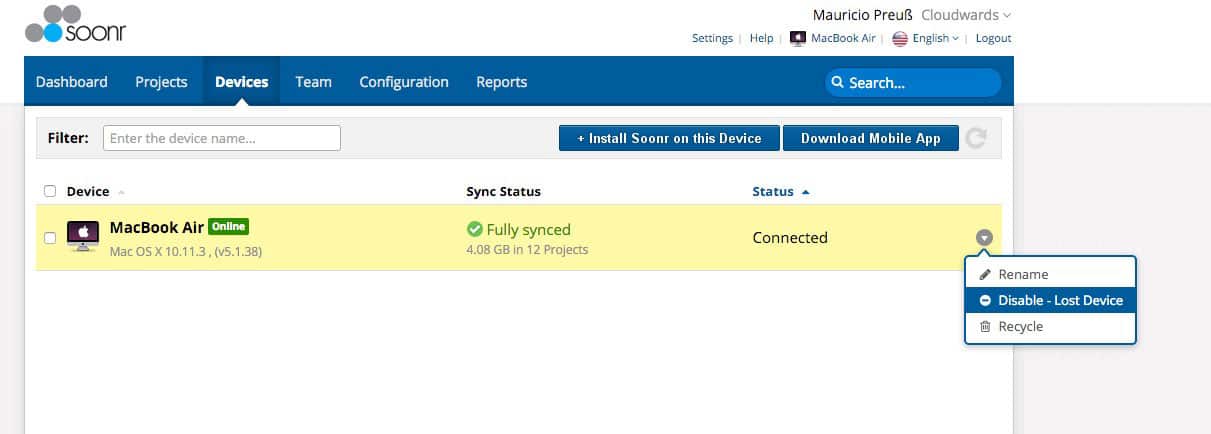Toggle the select-all Device checkbox
This screenshot has width=1211, height=434.
pos(50,191)
